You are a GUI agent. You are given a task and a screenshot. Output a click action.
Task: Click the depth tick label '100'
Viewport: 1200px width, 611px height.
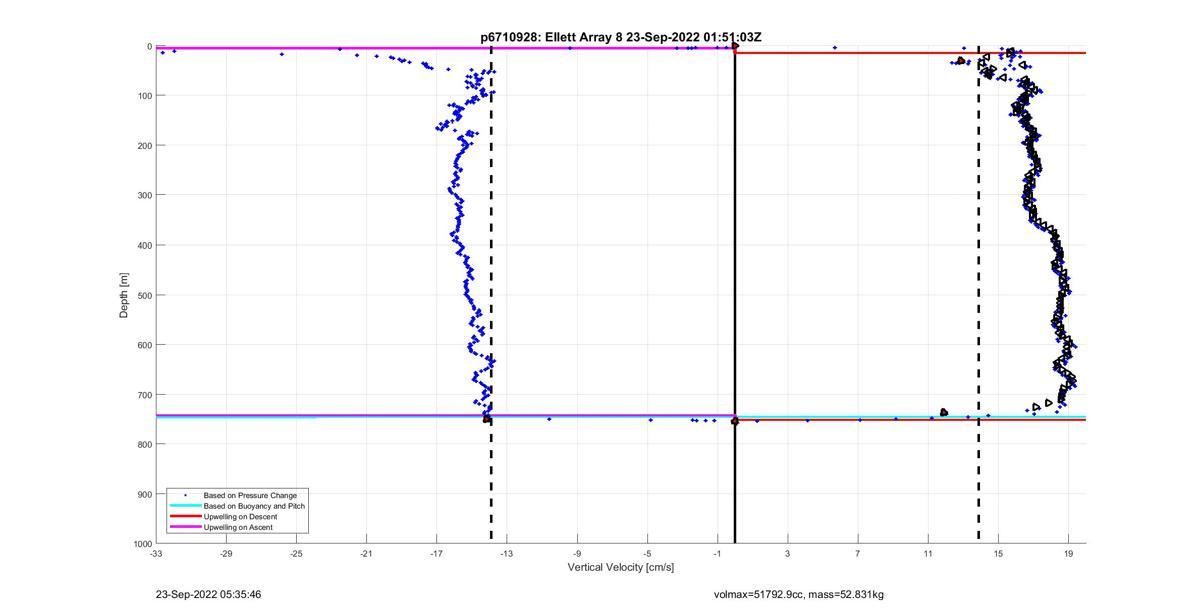pyautogui.click(x=143, y=96)
